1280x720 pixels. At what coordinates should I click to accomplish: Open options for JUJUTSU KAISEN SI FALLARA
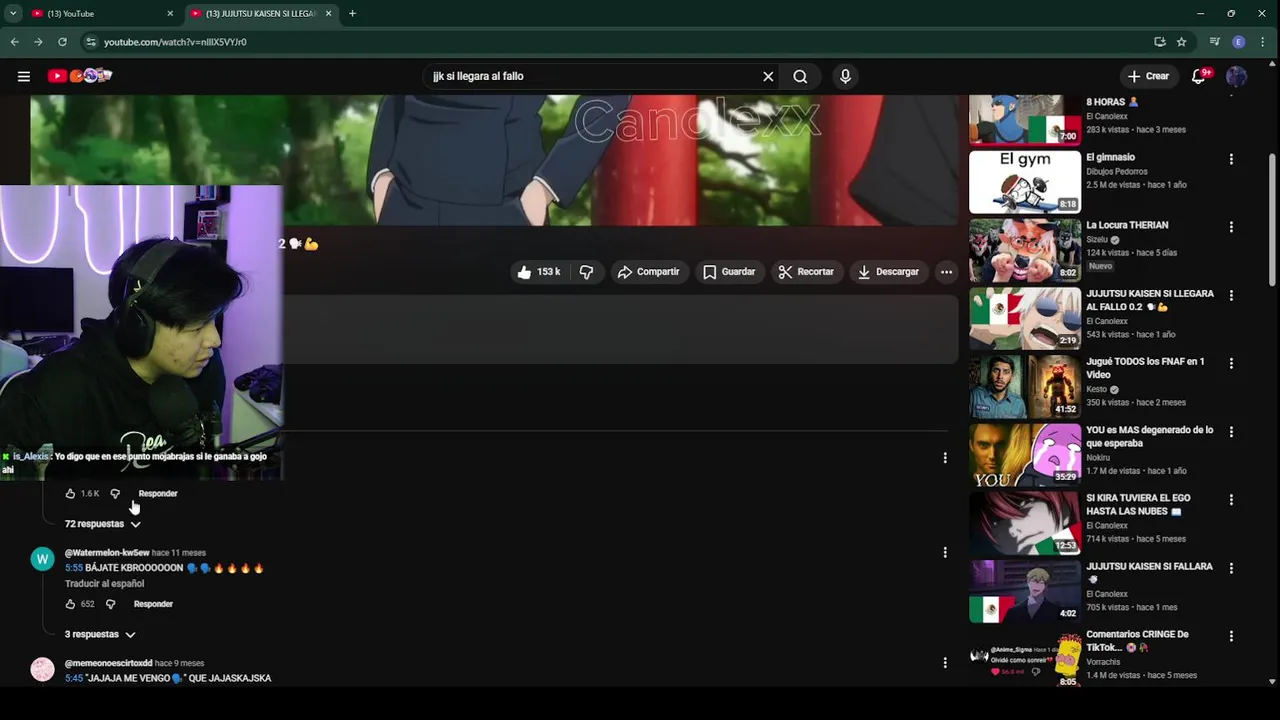pyautogui.click(x=1231, y=567)
